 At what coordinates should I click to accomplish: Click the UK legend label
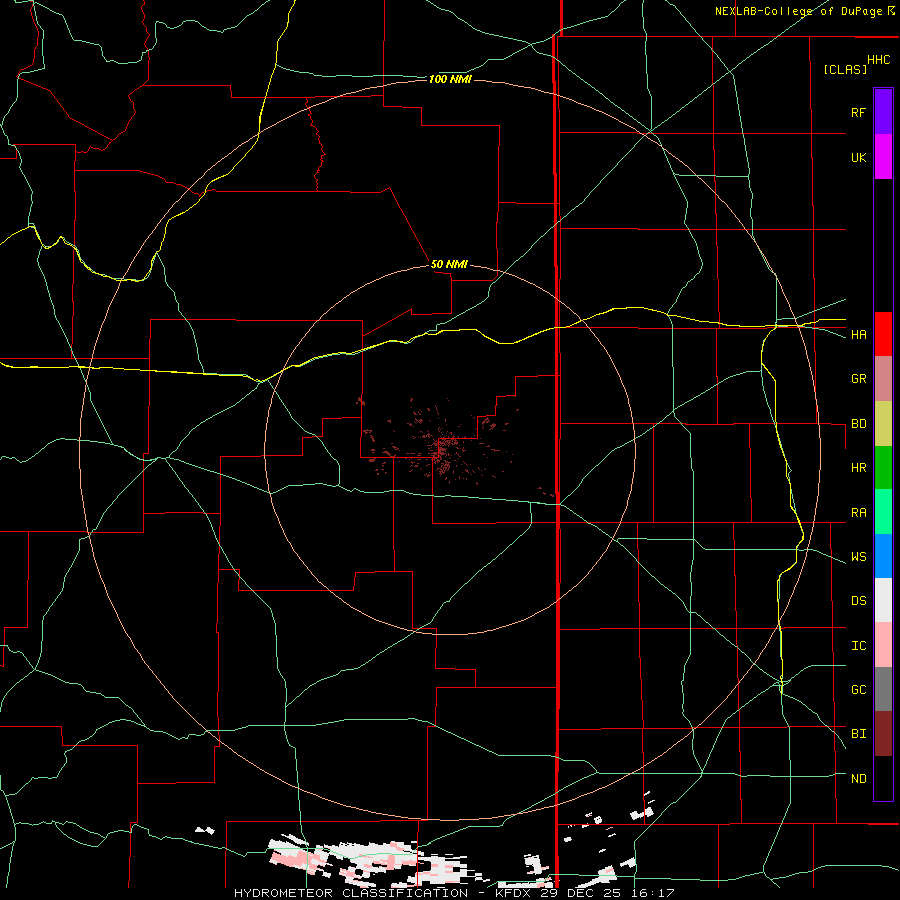(x=858, y=157)
